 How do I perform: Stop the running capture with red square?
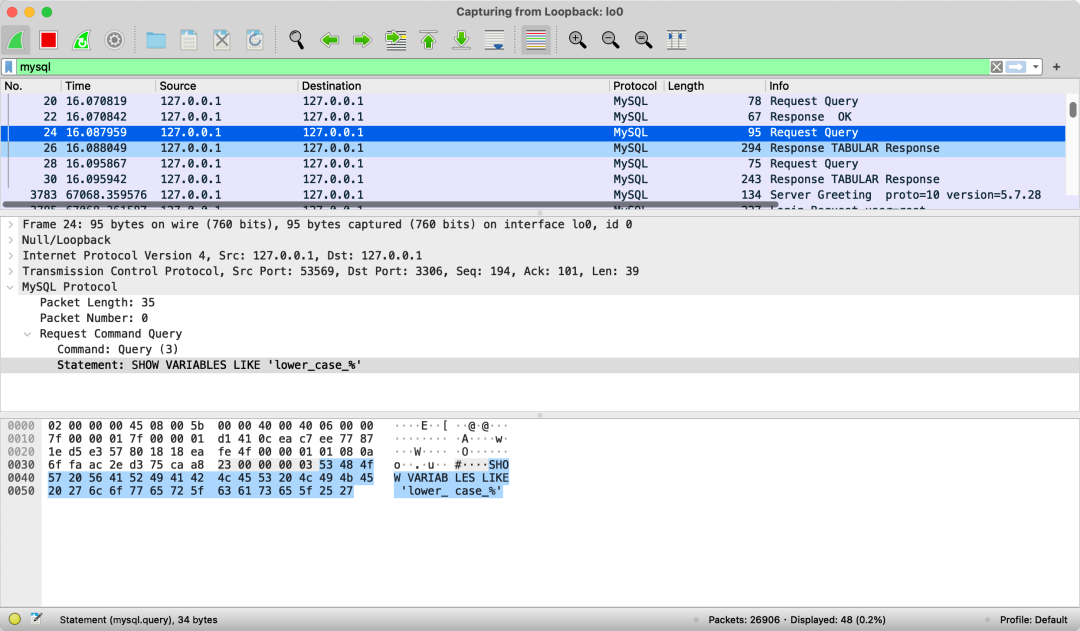coord(48,40)
